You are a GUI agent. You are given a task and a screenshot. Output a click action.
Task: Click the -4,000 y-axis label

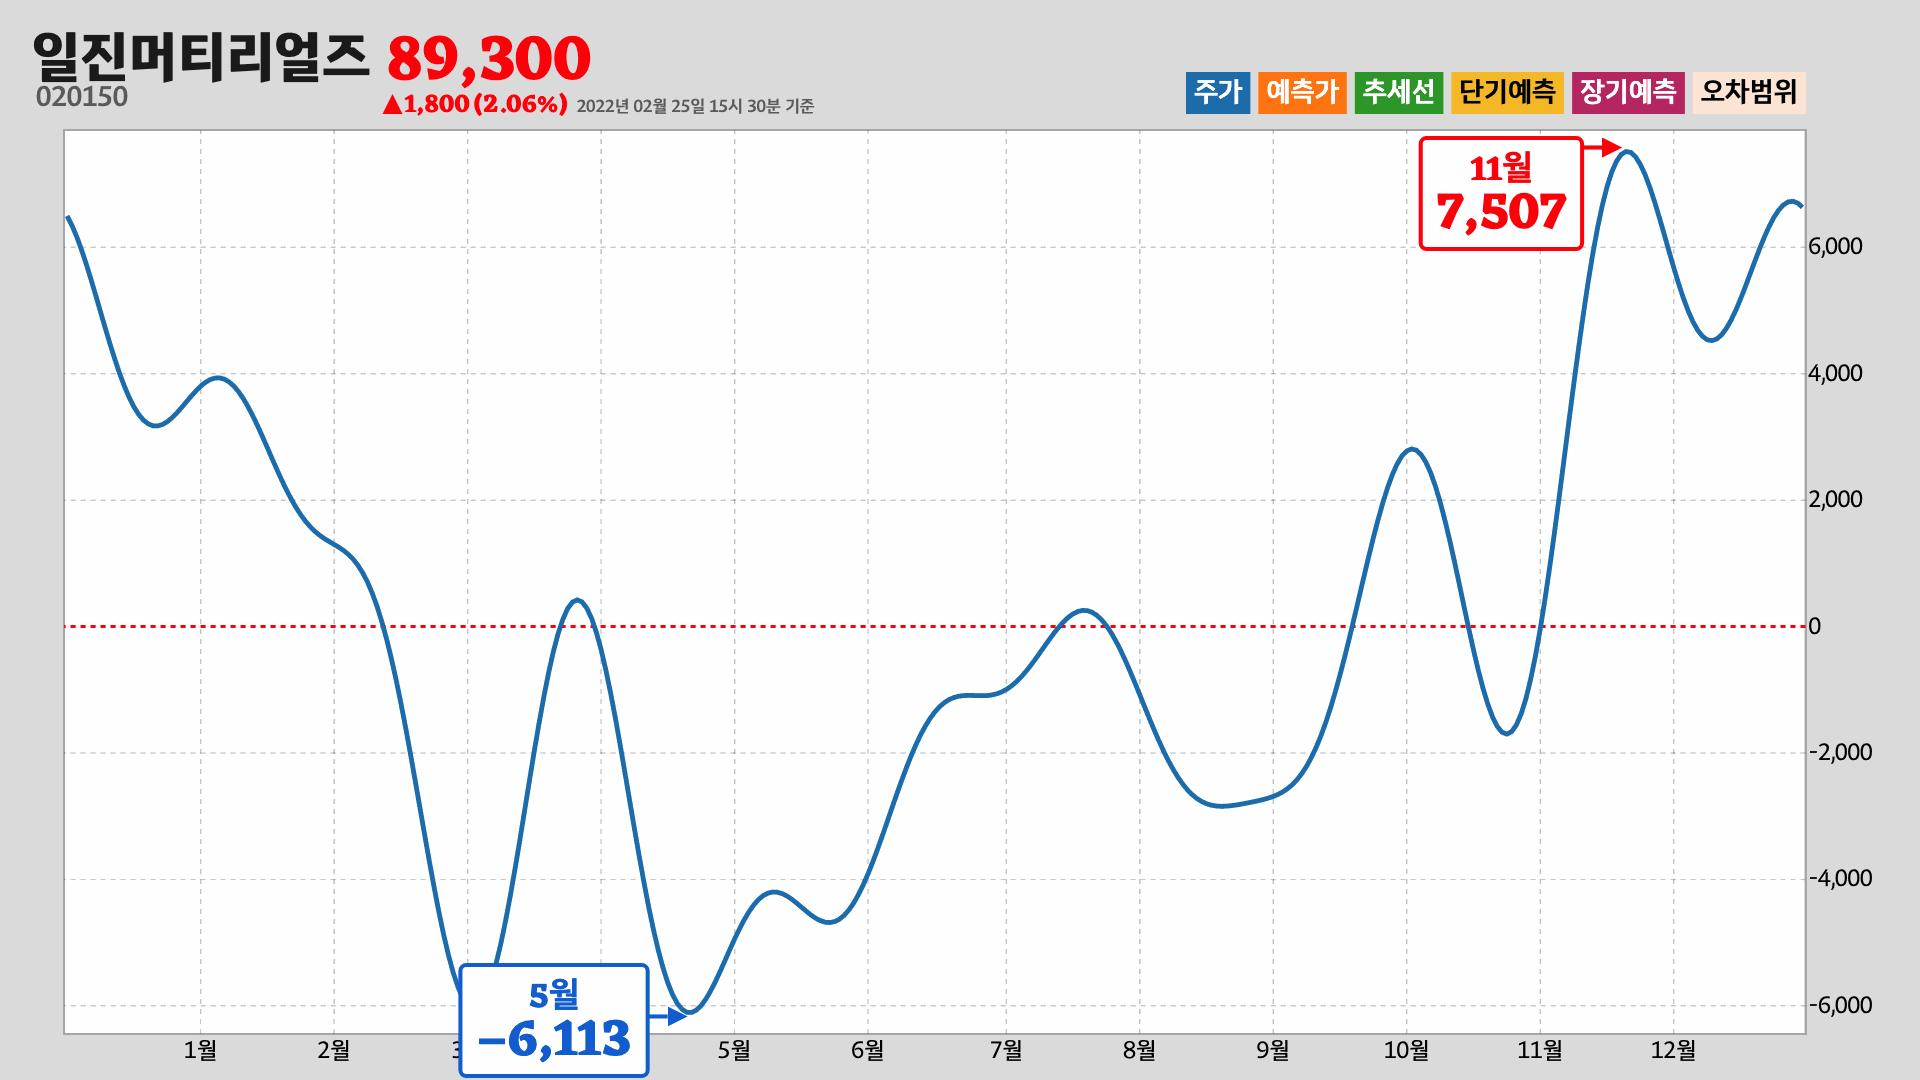click(x=1840, y=879)
